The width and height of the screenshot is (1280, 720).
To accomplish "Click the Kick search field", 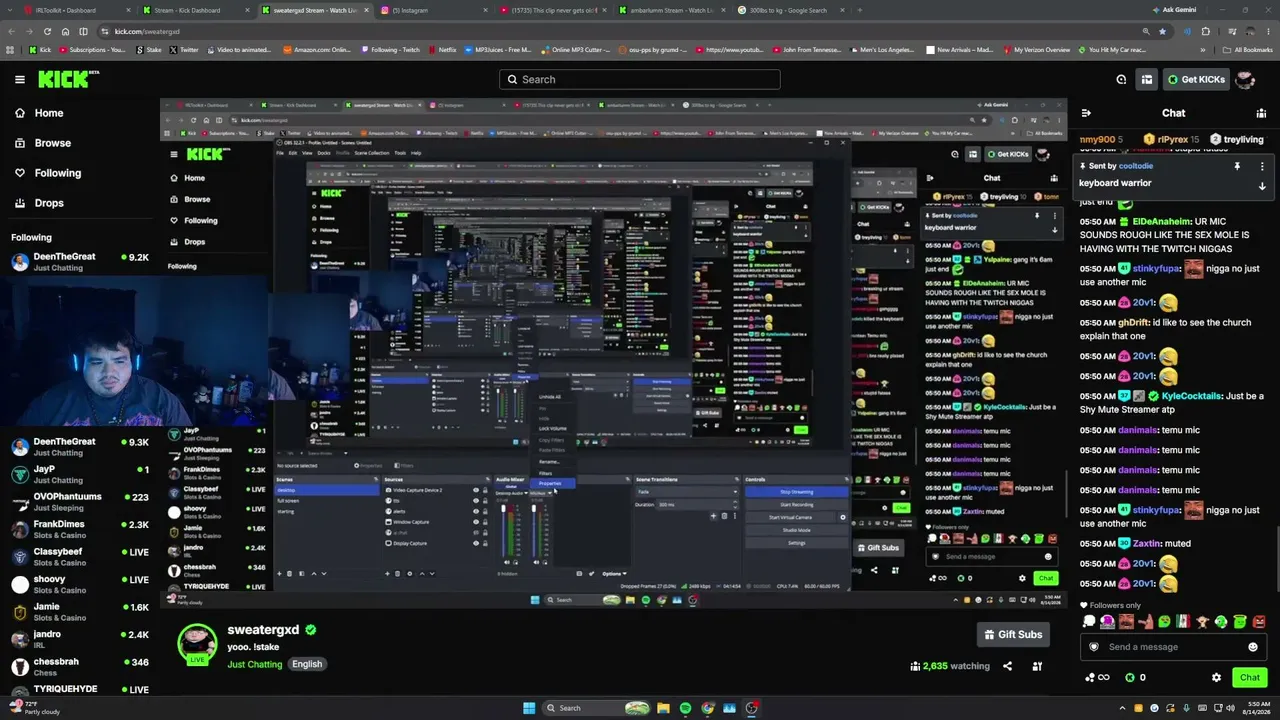I will 640,79.
